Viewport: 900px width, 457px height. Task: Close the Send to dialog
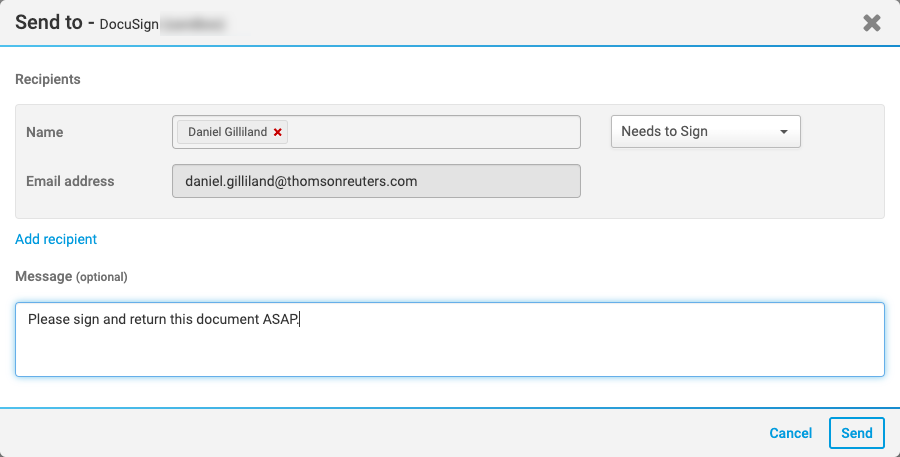pyautogui.click(x=872, y=23)
